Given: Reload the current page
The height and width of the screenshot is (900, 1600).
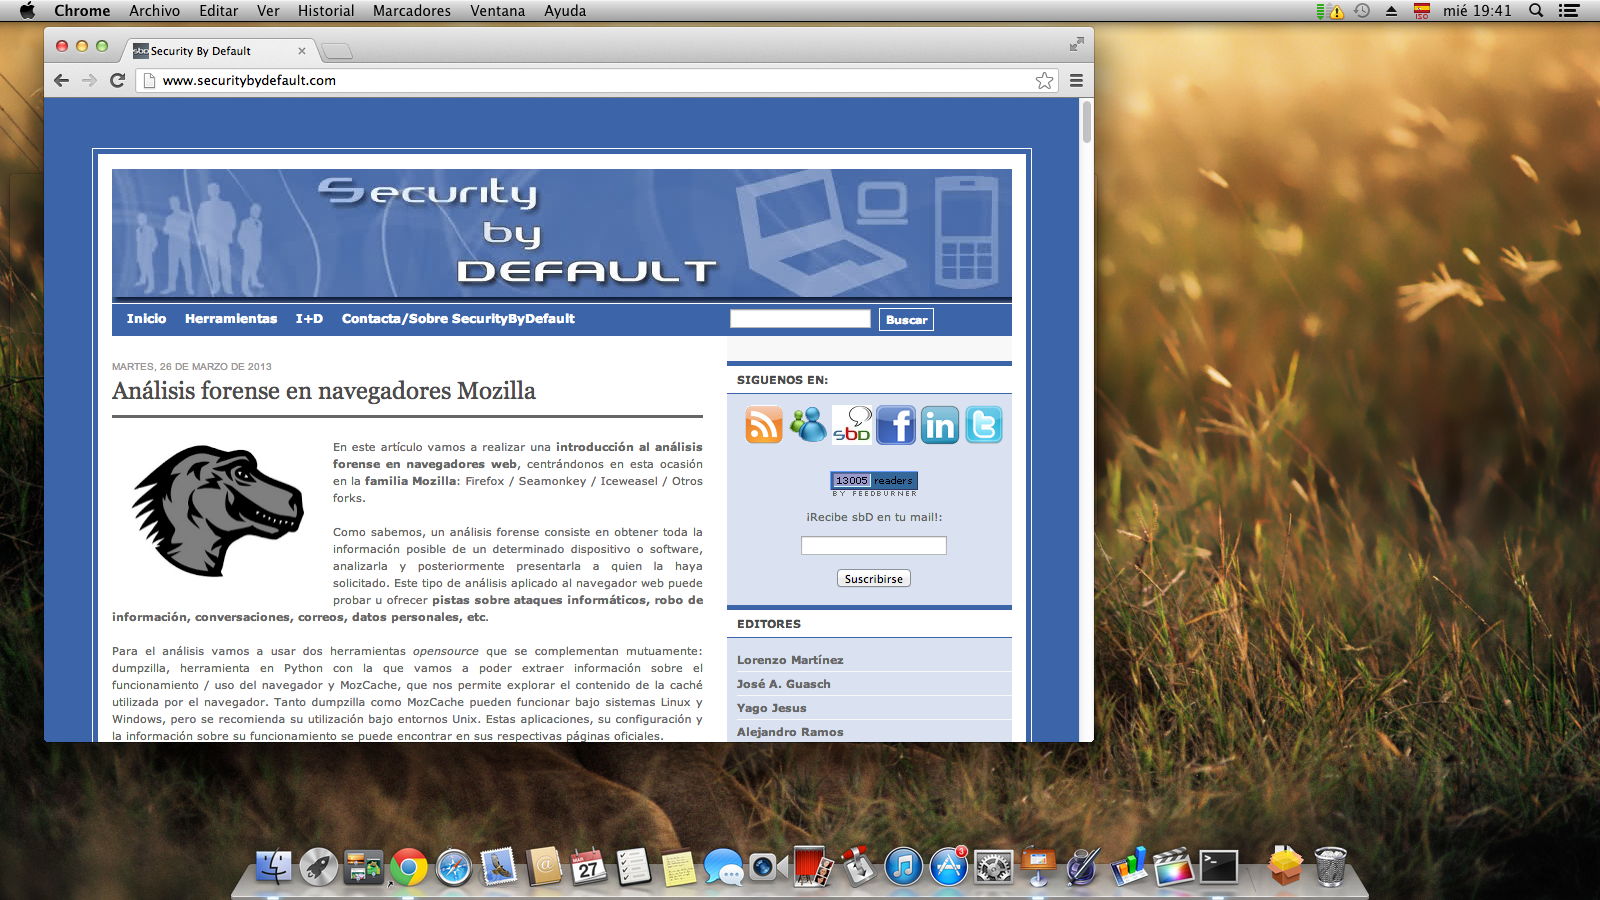Looking at the screenshot, I should pos(117,80).
